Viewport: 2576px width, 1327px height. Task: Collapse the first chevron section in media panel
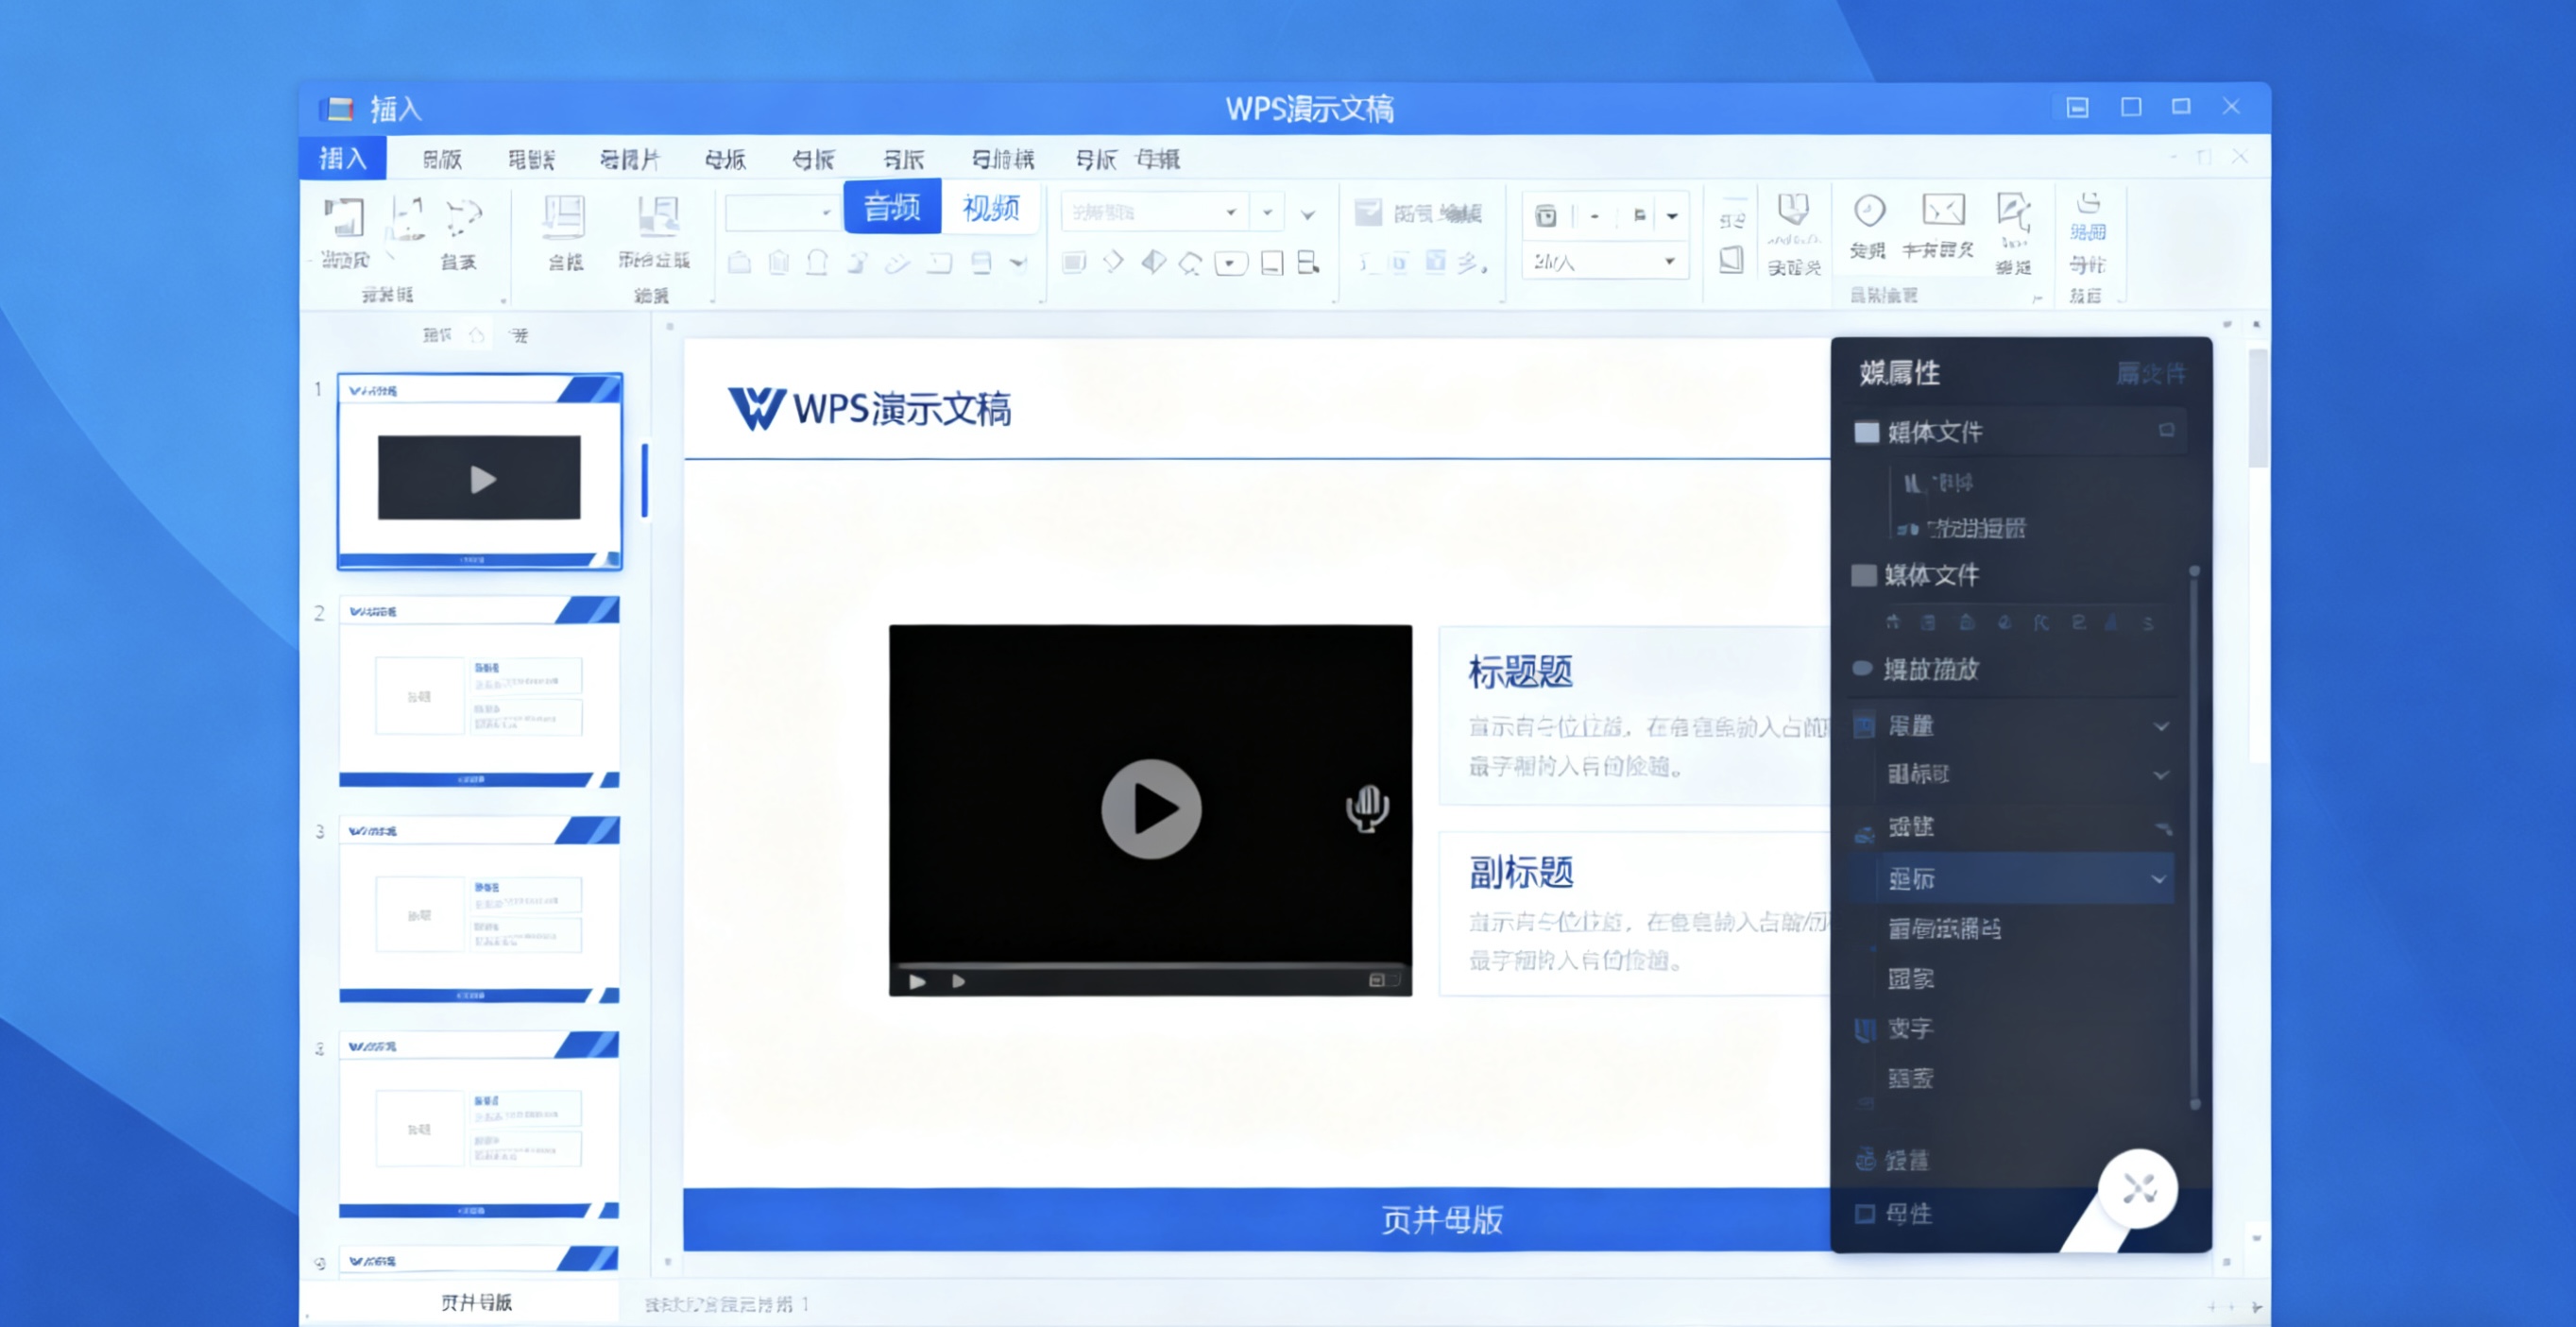tap(2162, 726)
